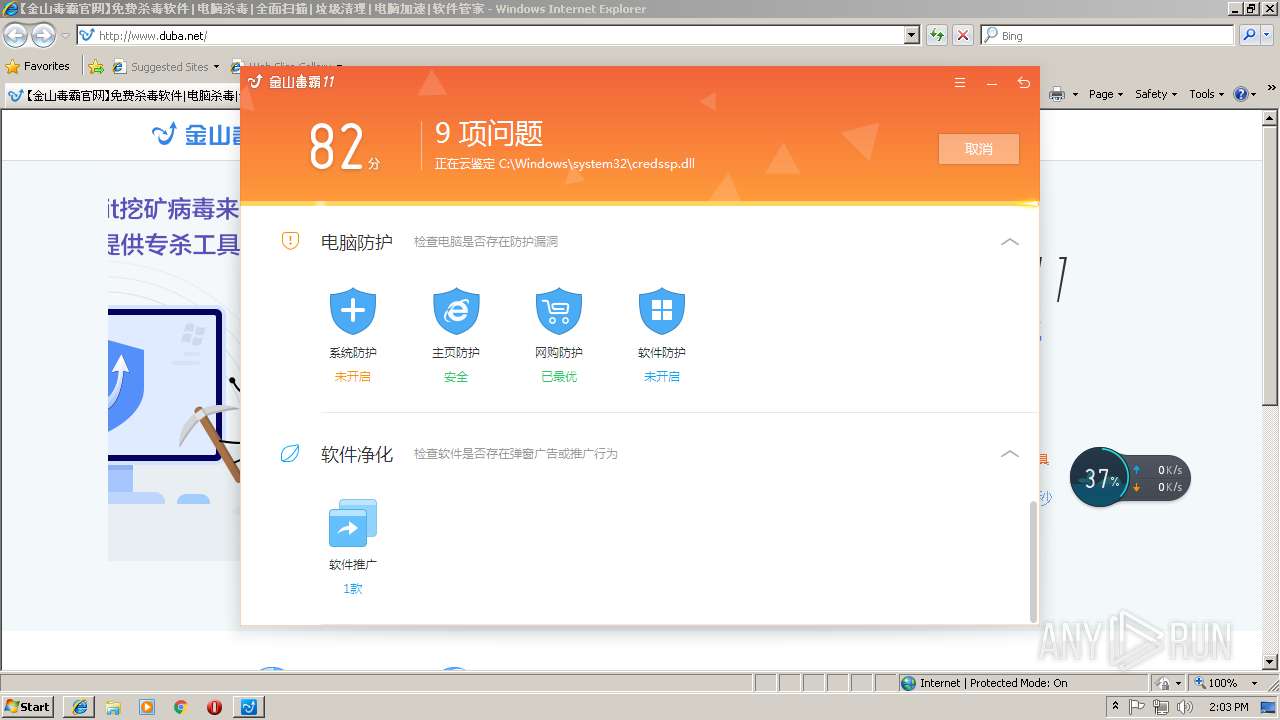Click the 已最优 status under 网购防护
This screenshot has height=720, width=1280.
coord(559,377)
